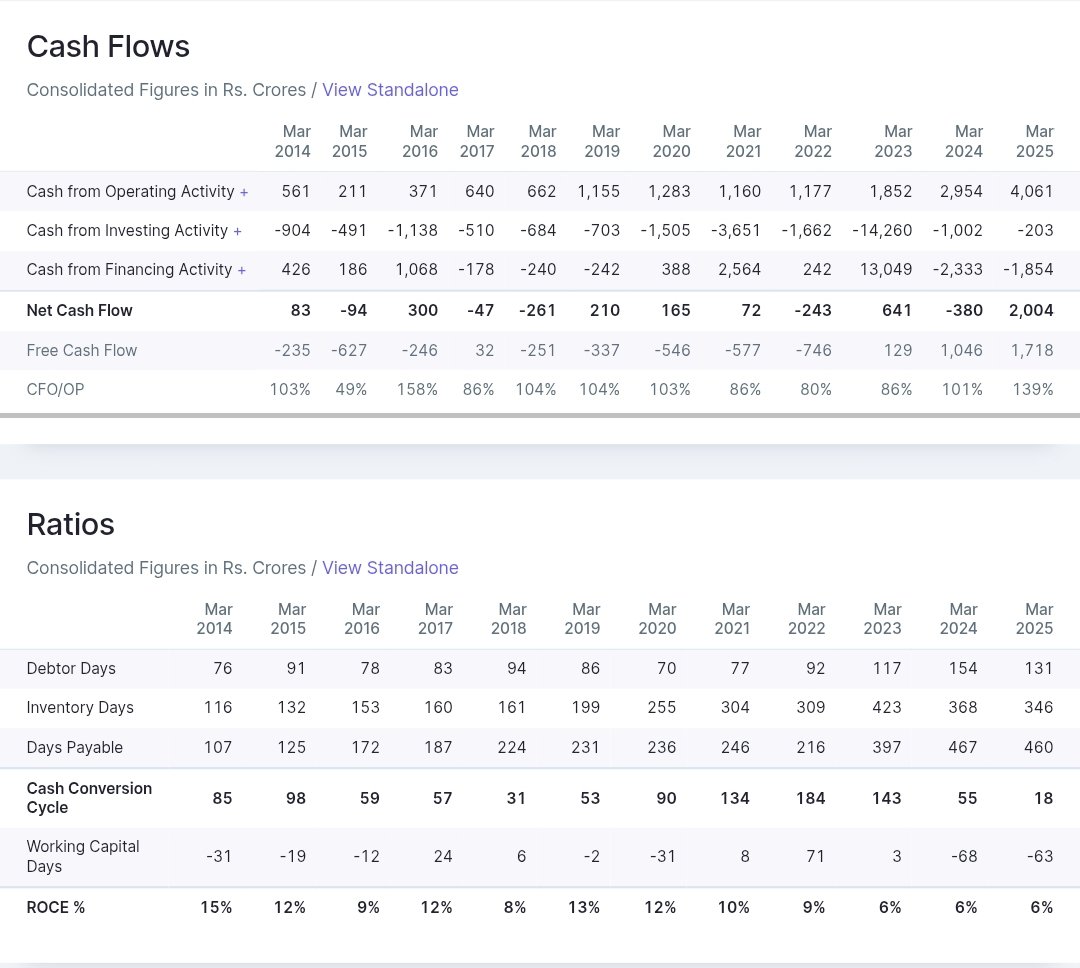Select the Free Cash Flow row label
The image size is (1080, 968).
pyautogui.click(x=82, y=351)
